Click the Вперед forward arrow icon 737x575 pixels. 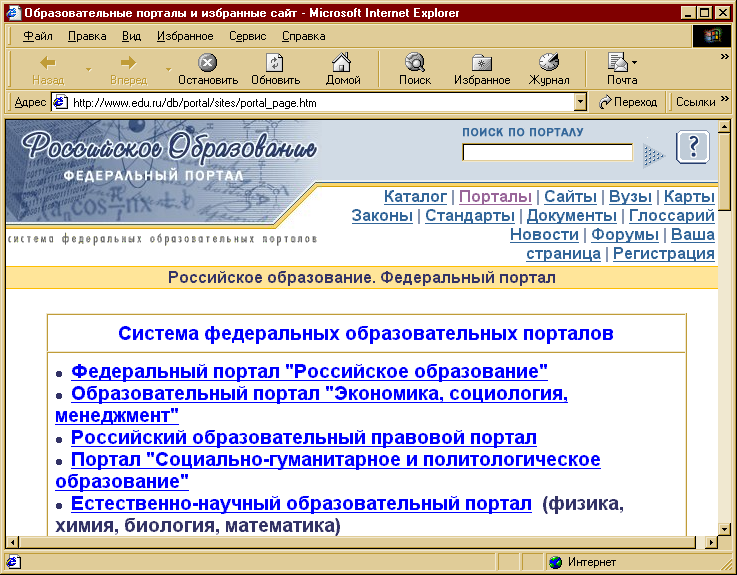pyautogui.click(x=128, y=62)
